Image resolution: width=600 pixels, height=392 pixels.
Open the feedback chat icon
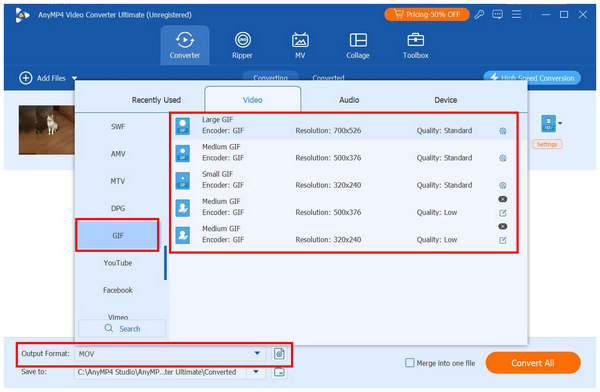[497, 15]
